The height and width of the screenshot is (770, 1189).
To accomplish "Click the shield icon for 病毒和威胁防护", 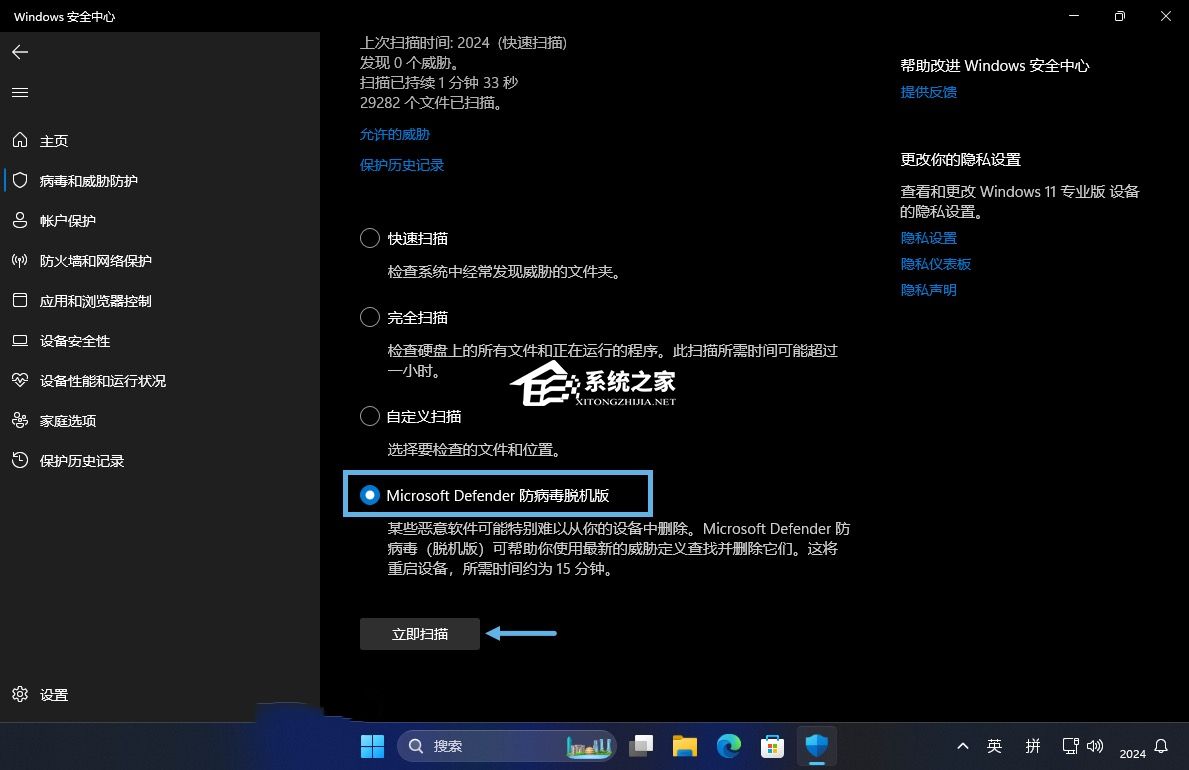I will point(20,181).
